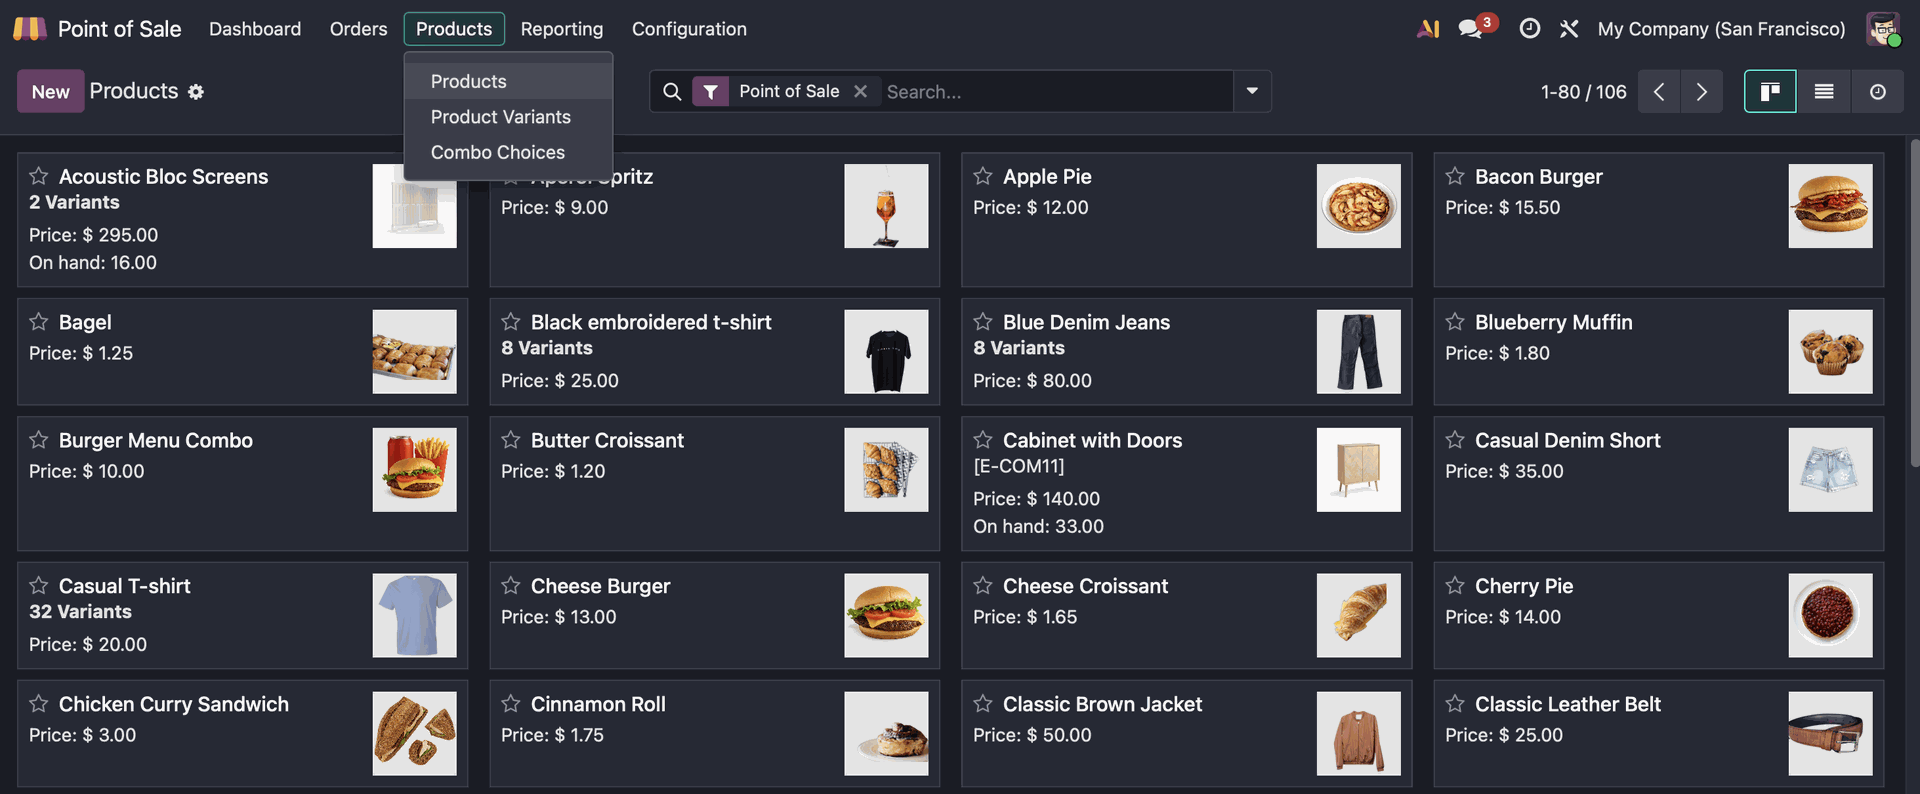The image size is (1920, 794).
Task: Open the activities clock icon
Action: [x=1529, y=29]
